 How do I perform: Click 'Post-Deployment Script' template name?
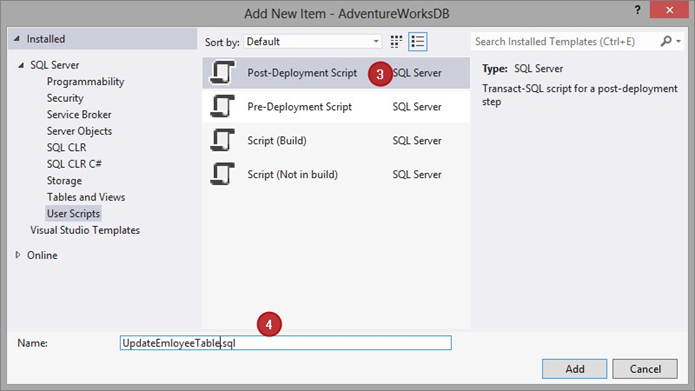(302, 73)
